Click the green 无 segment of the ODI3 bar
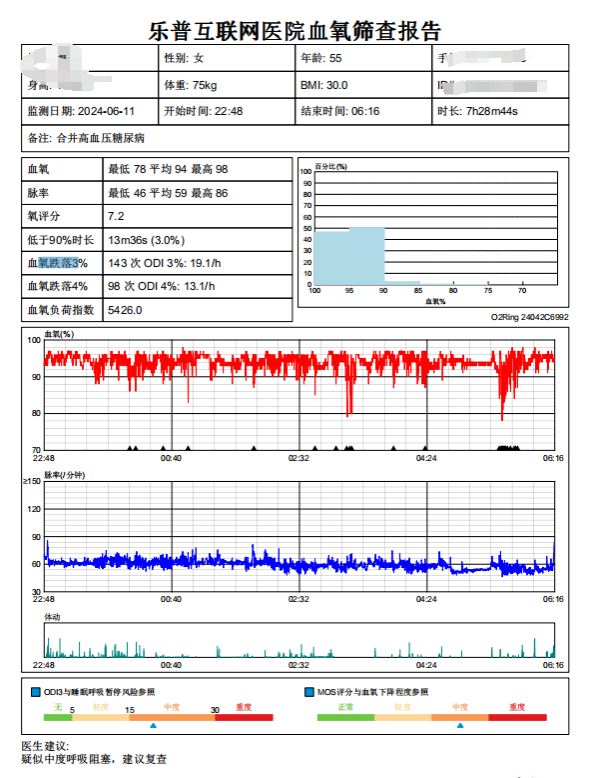The image size is (591, 778). click(x=58, y=717)
